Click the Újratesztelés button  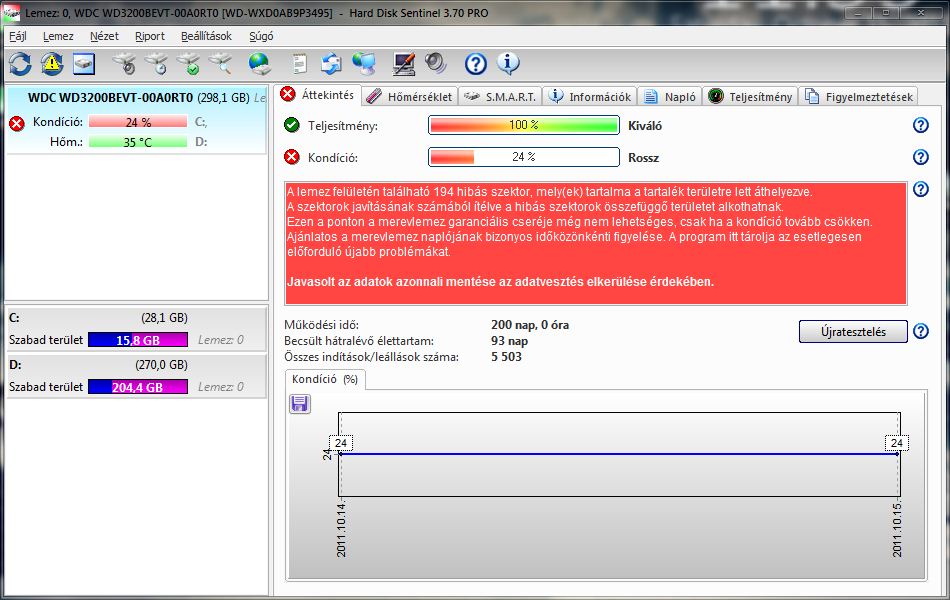point(853,332)
